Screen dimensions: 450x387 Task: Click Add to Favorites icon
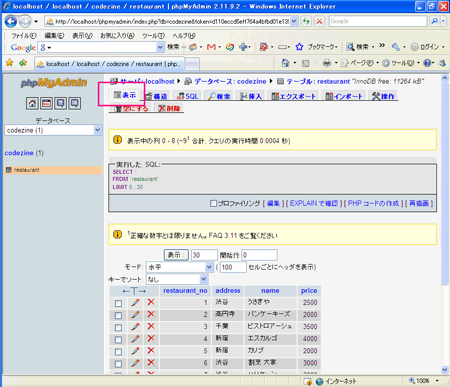pos(23,62)
